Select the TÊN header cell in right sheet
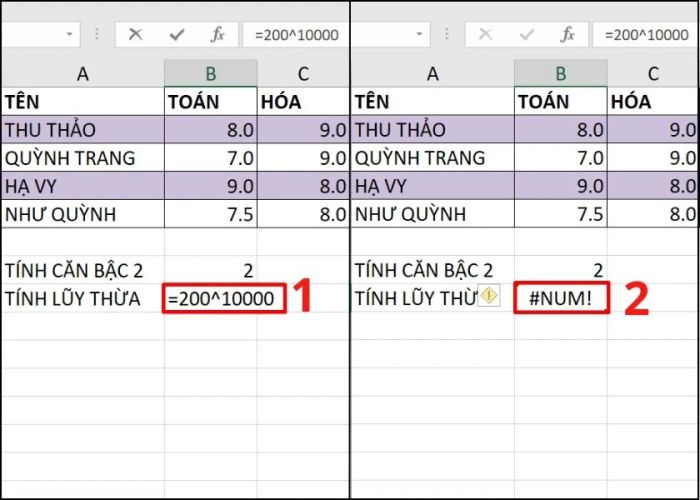 tap(433, 102)
